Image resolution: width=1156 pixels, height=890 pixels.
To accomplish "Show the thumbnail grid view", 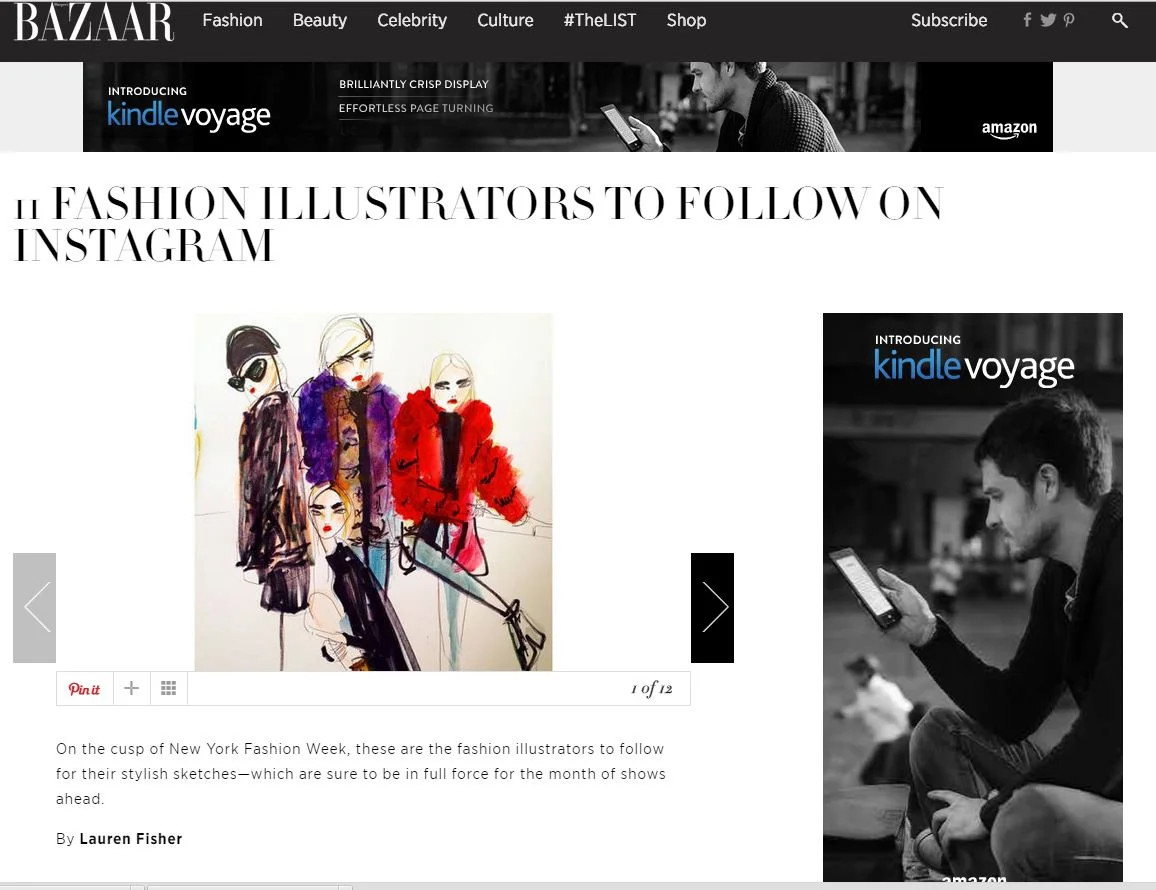I will coord(169,689).
